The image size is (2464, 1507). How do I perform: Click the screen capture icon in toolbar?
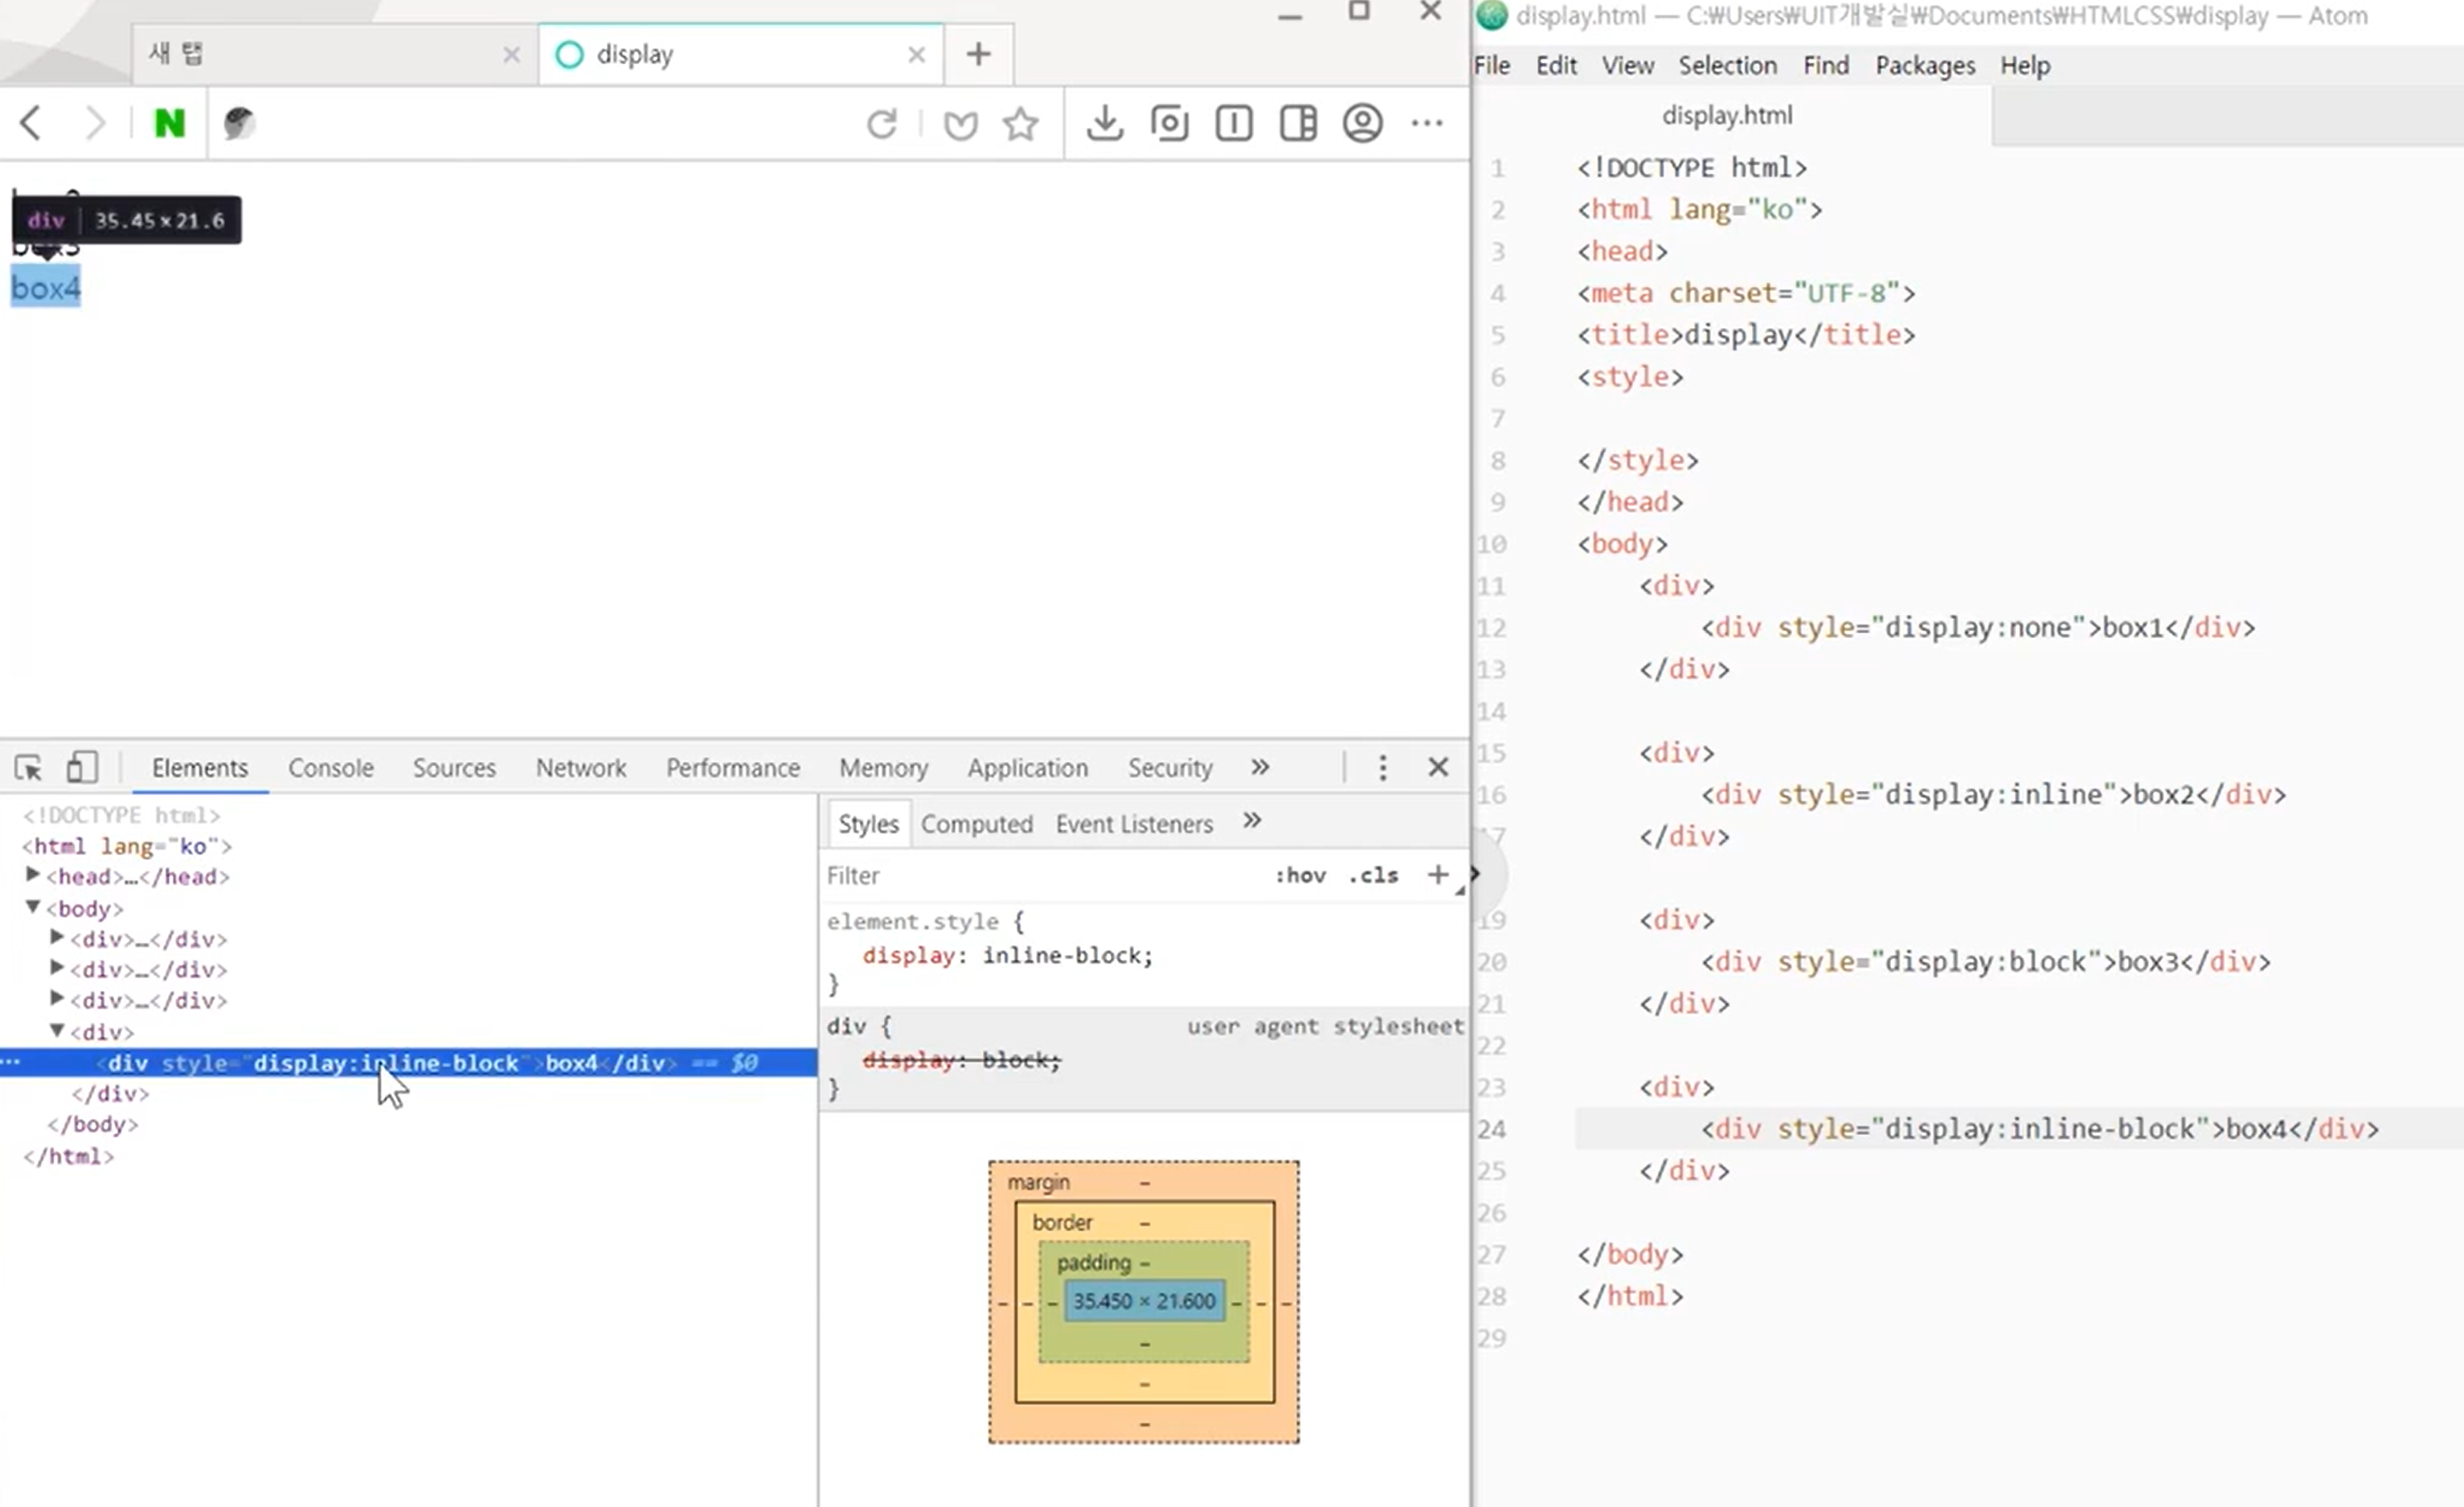[1169, 124]
